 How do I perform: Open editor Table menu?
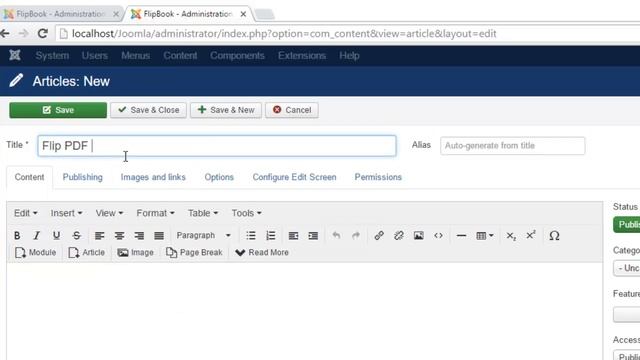202,213
